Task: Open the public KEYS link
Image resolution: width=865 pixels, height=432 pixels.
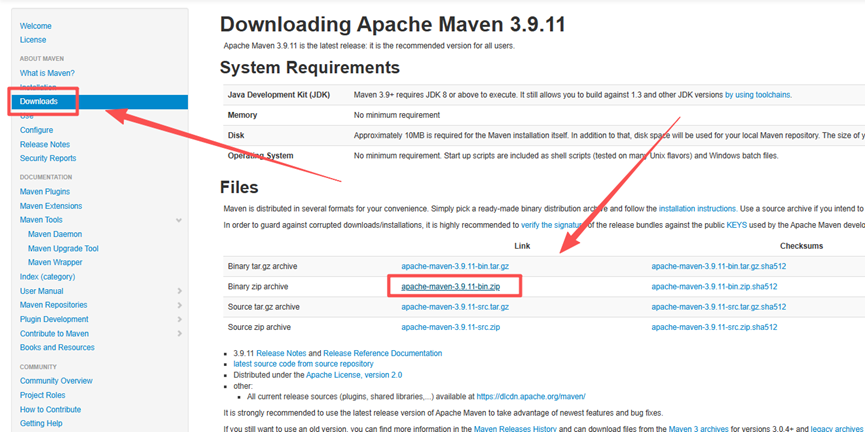Action: coord(736,225)
